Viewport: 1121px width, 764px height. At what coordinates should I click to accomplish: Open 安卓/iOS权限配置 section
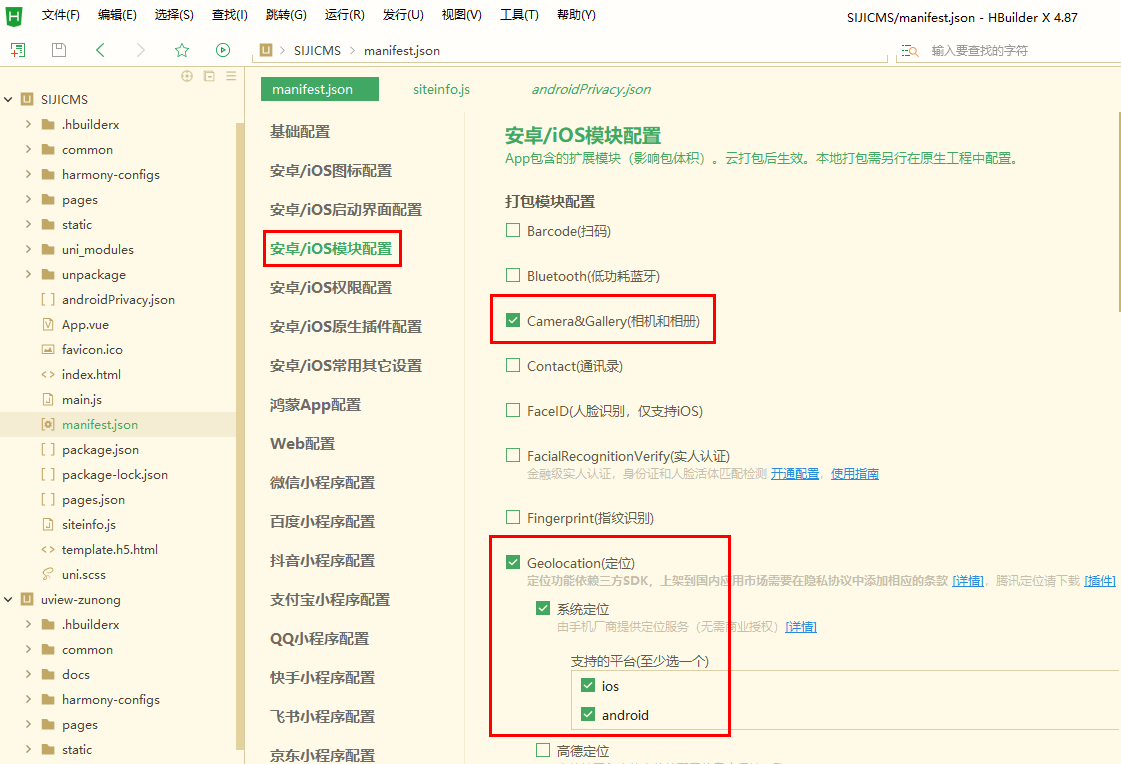tap(331, 288)
